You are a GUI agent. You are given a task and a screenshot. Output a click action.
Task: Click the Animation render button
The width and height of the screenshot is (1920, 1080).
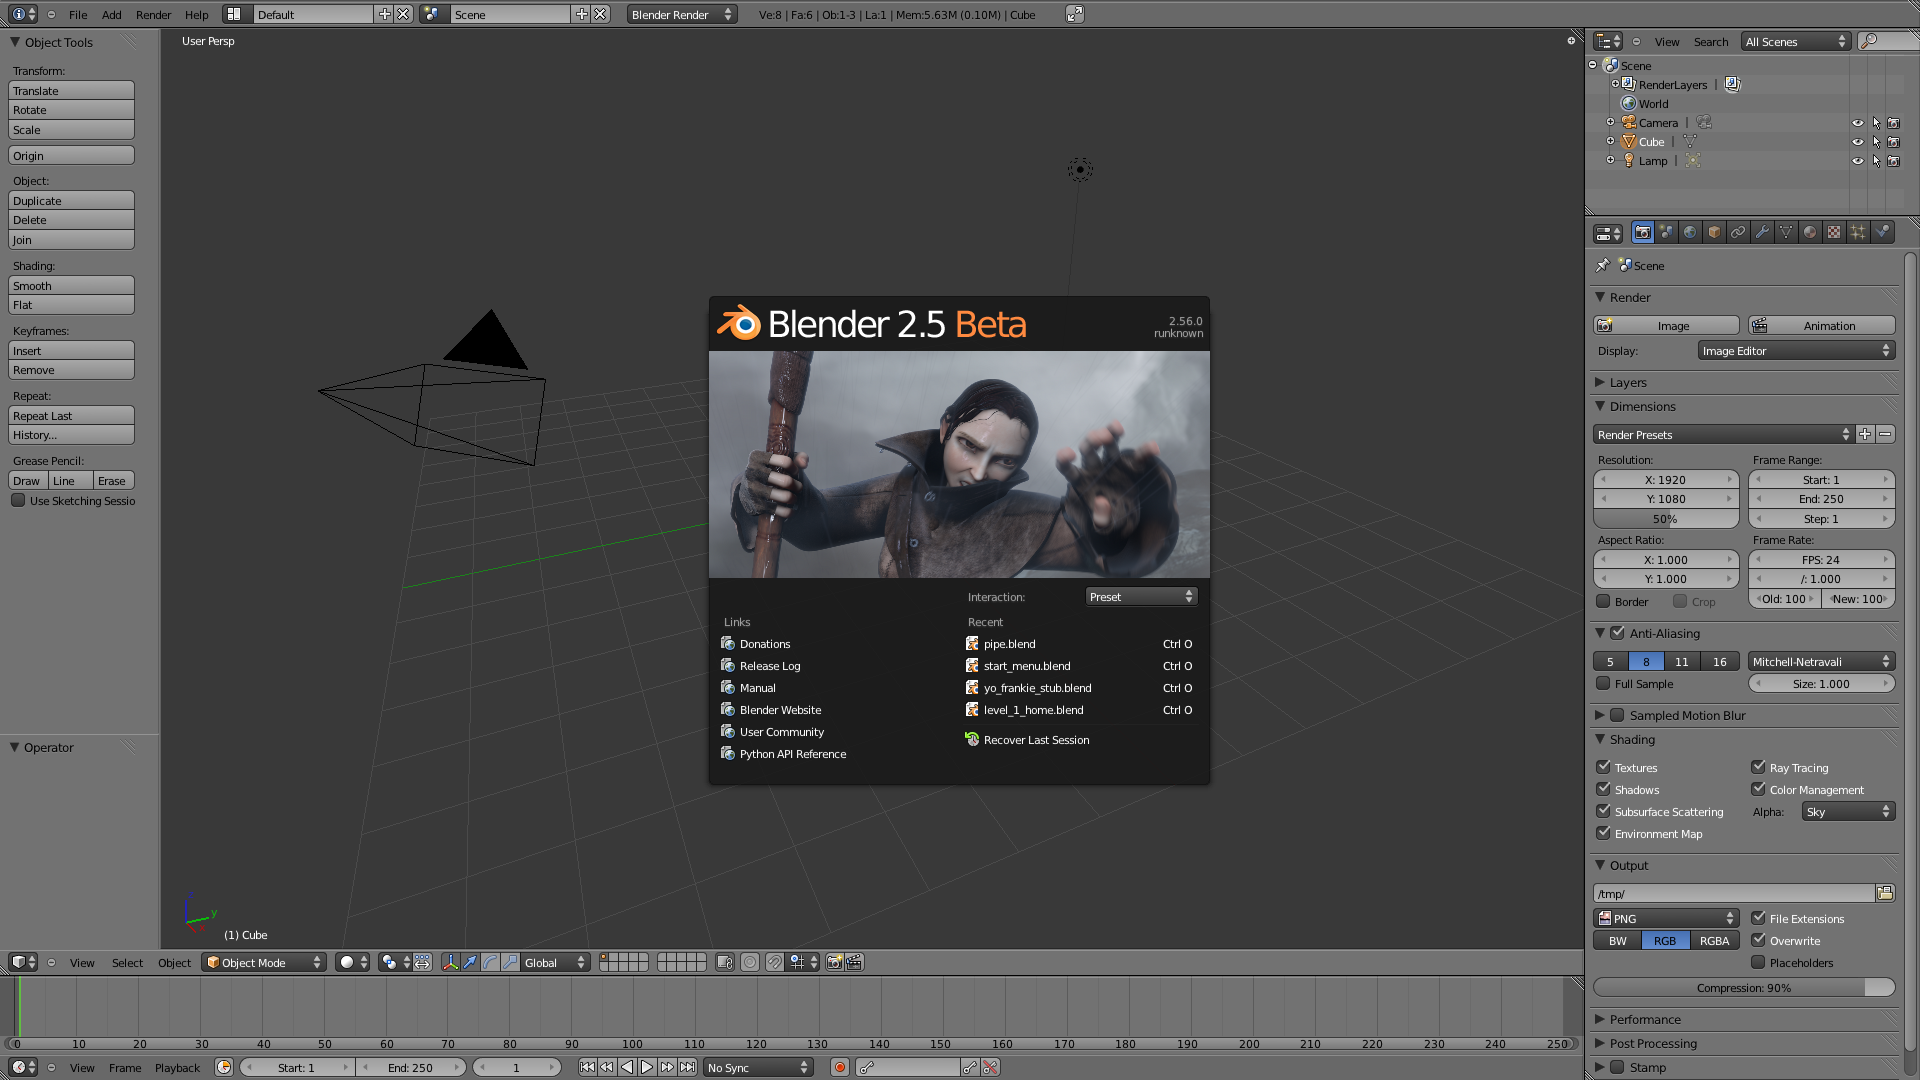[x=1821, y=325]
